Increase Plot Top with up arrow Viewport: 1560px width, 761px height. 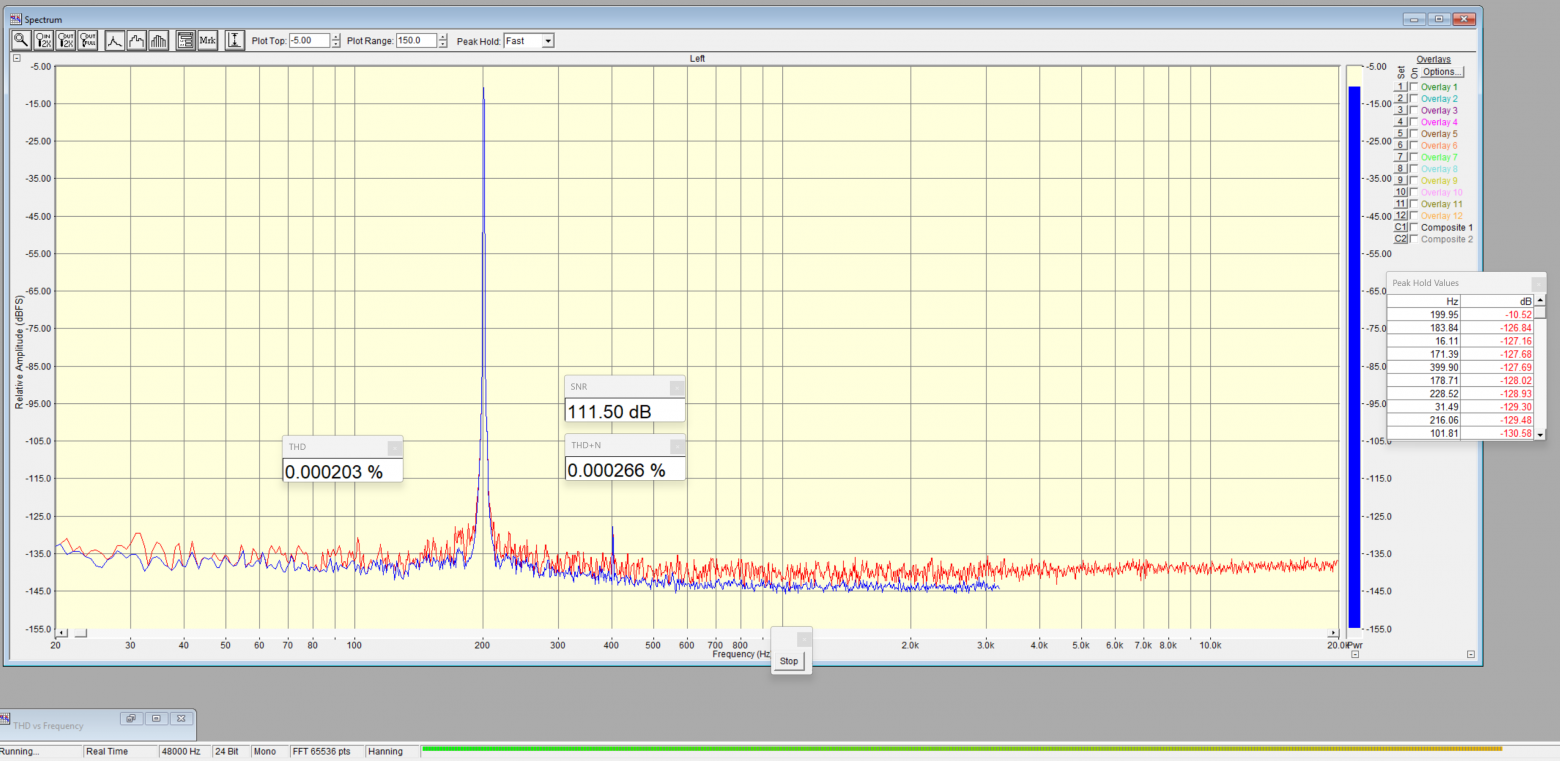click(x=334, y=37)
